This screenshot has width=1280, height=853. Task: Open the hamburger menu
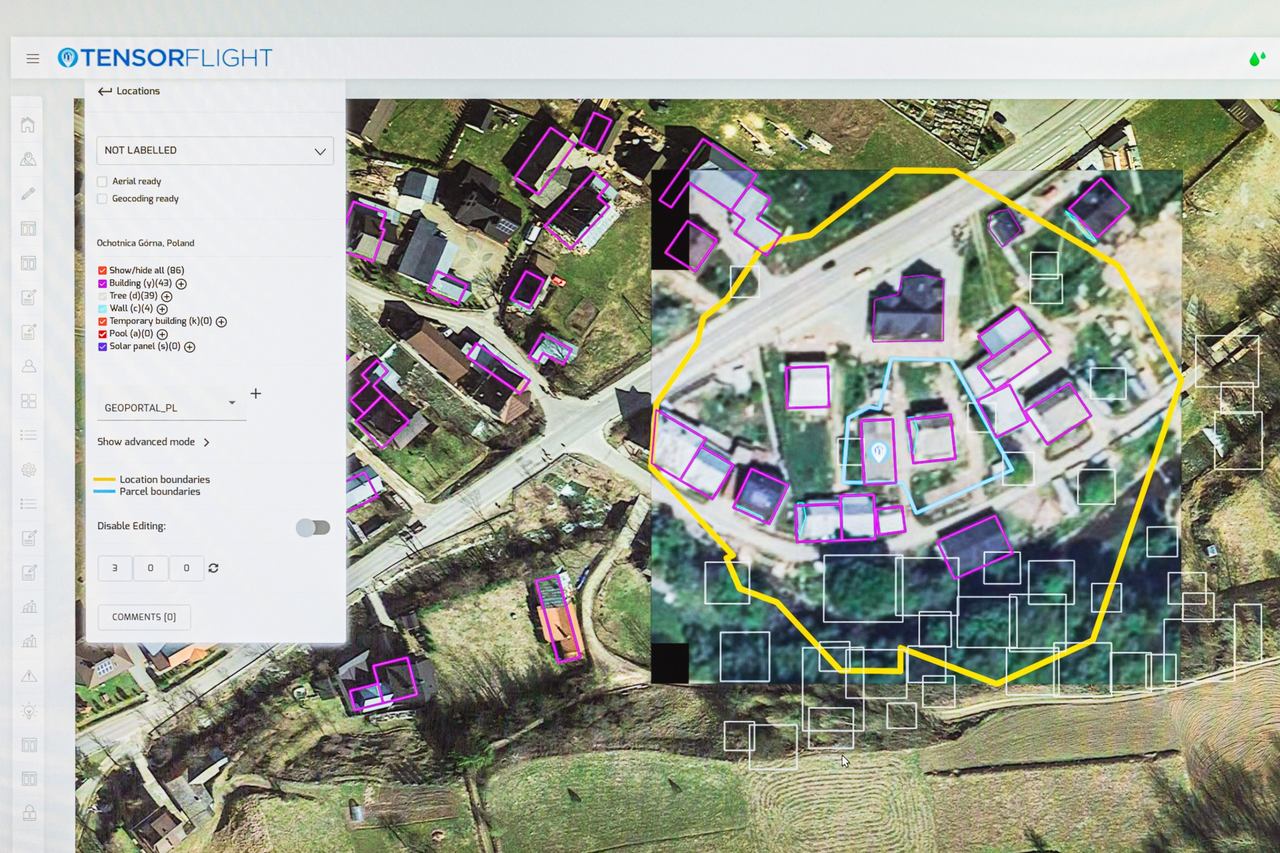point(33,59)
